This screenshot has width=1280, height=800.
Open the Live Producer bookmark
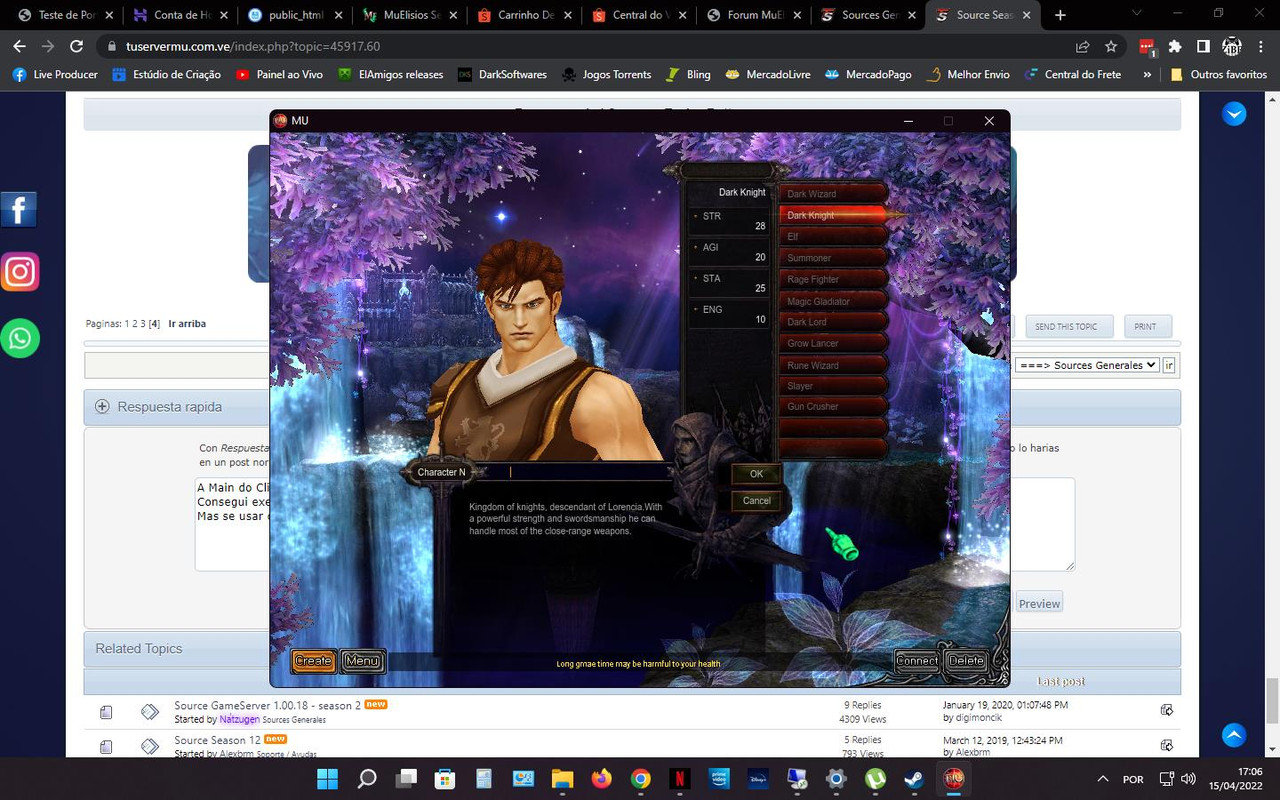(x=55, y=74)
